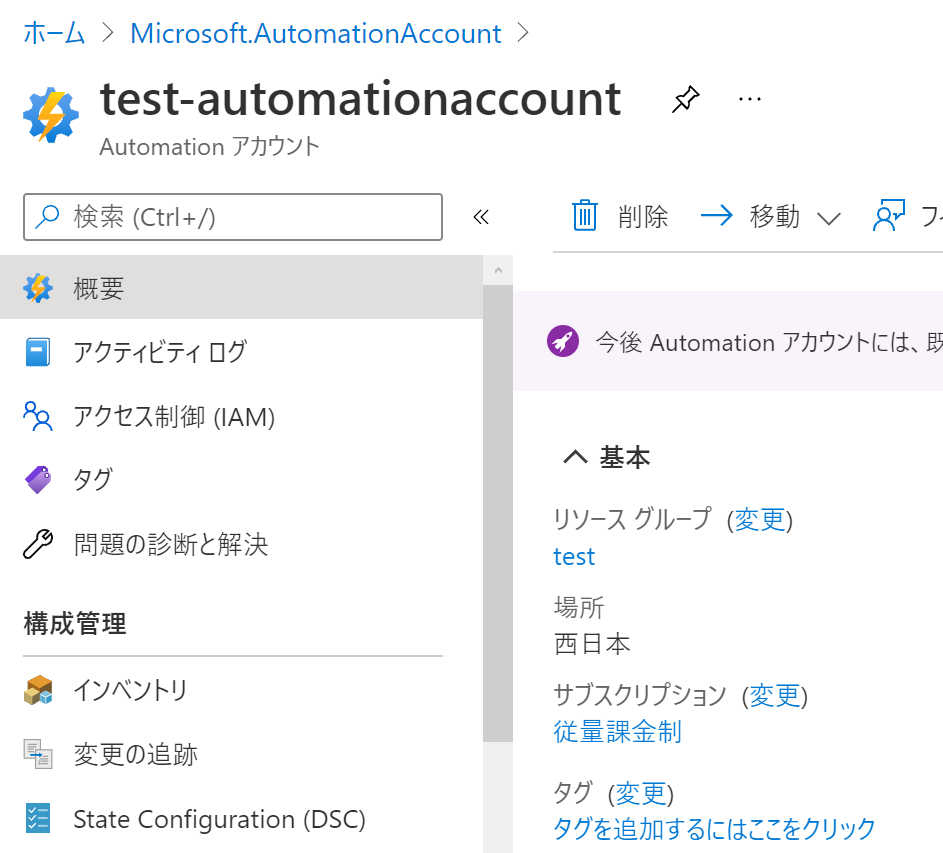Viewport: 943px width, 853px height.
Task: Open the 概要 overview menu item
Action: click(x=241, y=288)
